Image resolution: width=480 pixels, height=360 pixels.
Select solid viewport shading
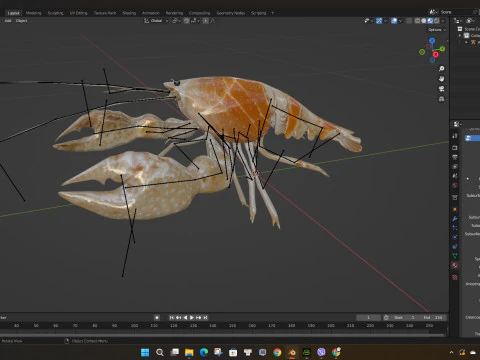click(424, 21)
